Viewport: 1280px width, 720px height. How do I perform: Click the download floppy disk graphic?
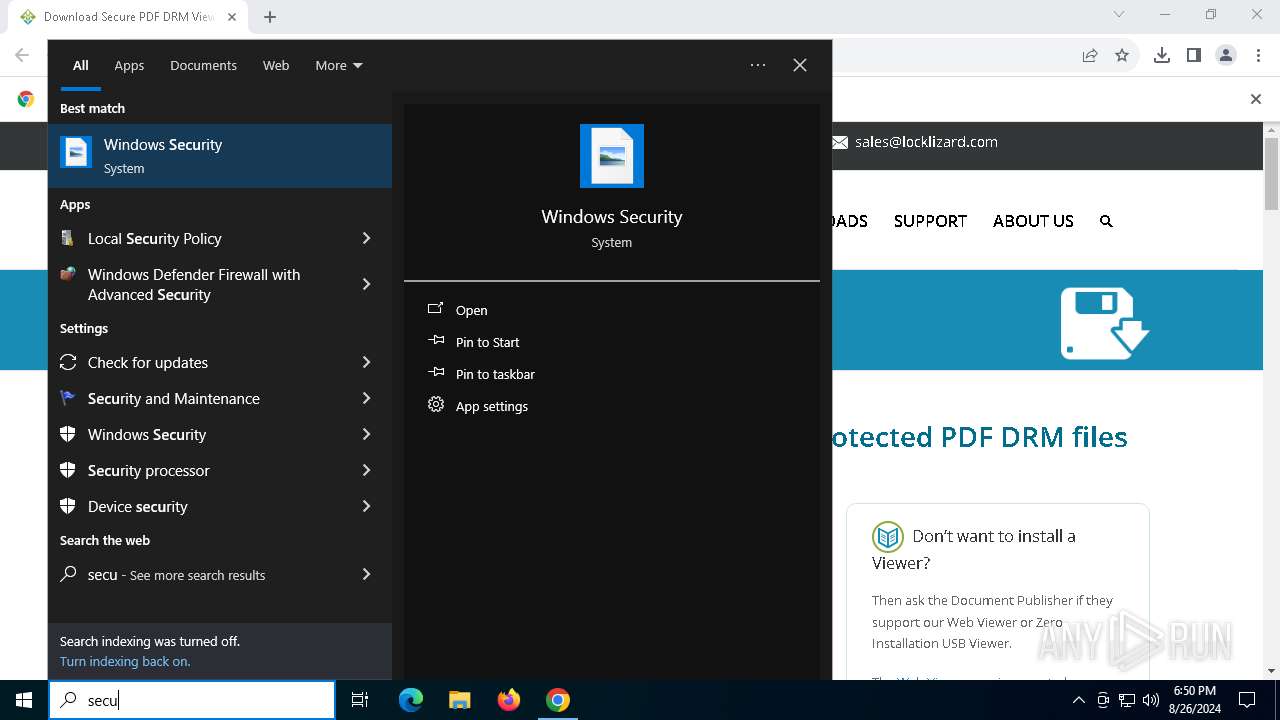pos(1104,323)
